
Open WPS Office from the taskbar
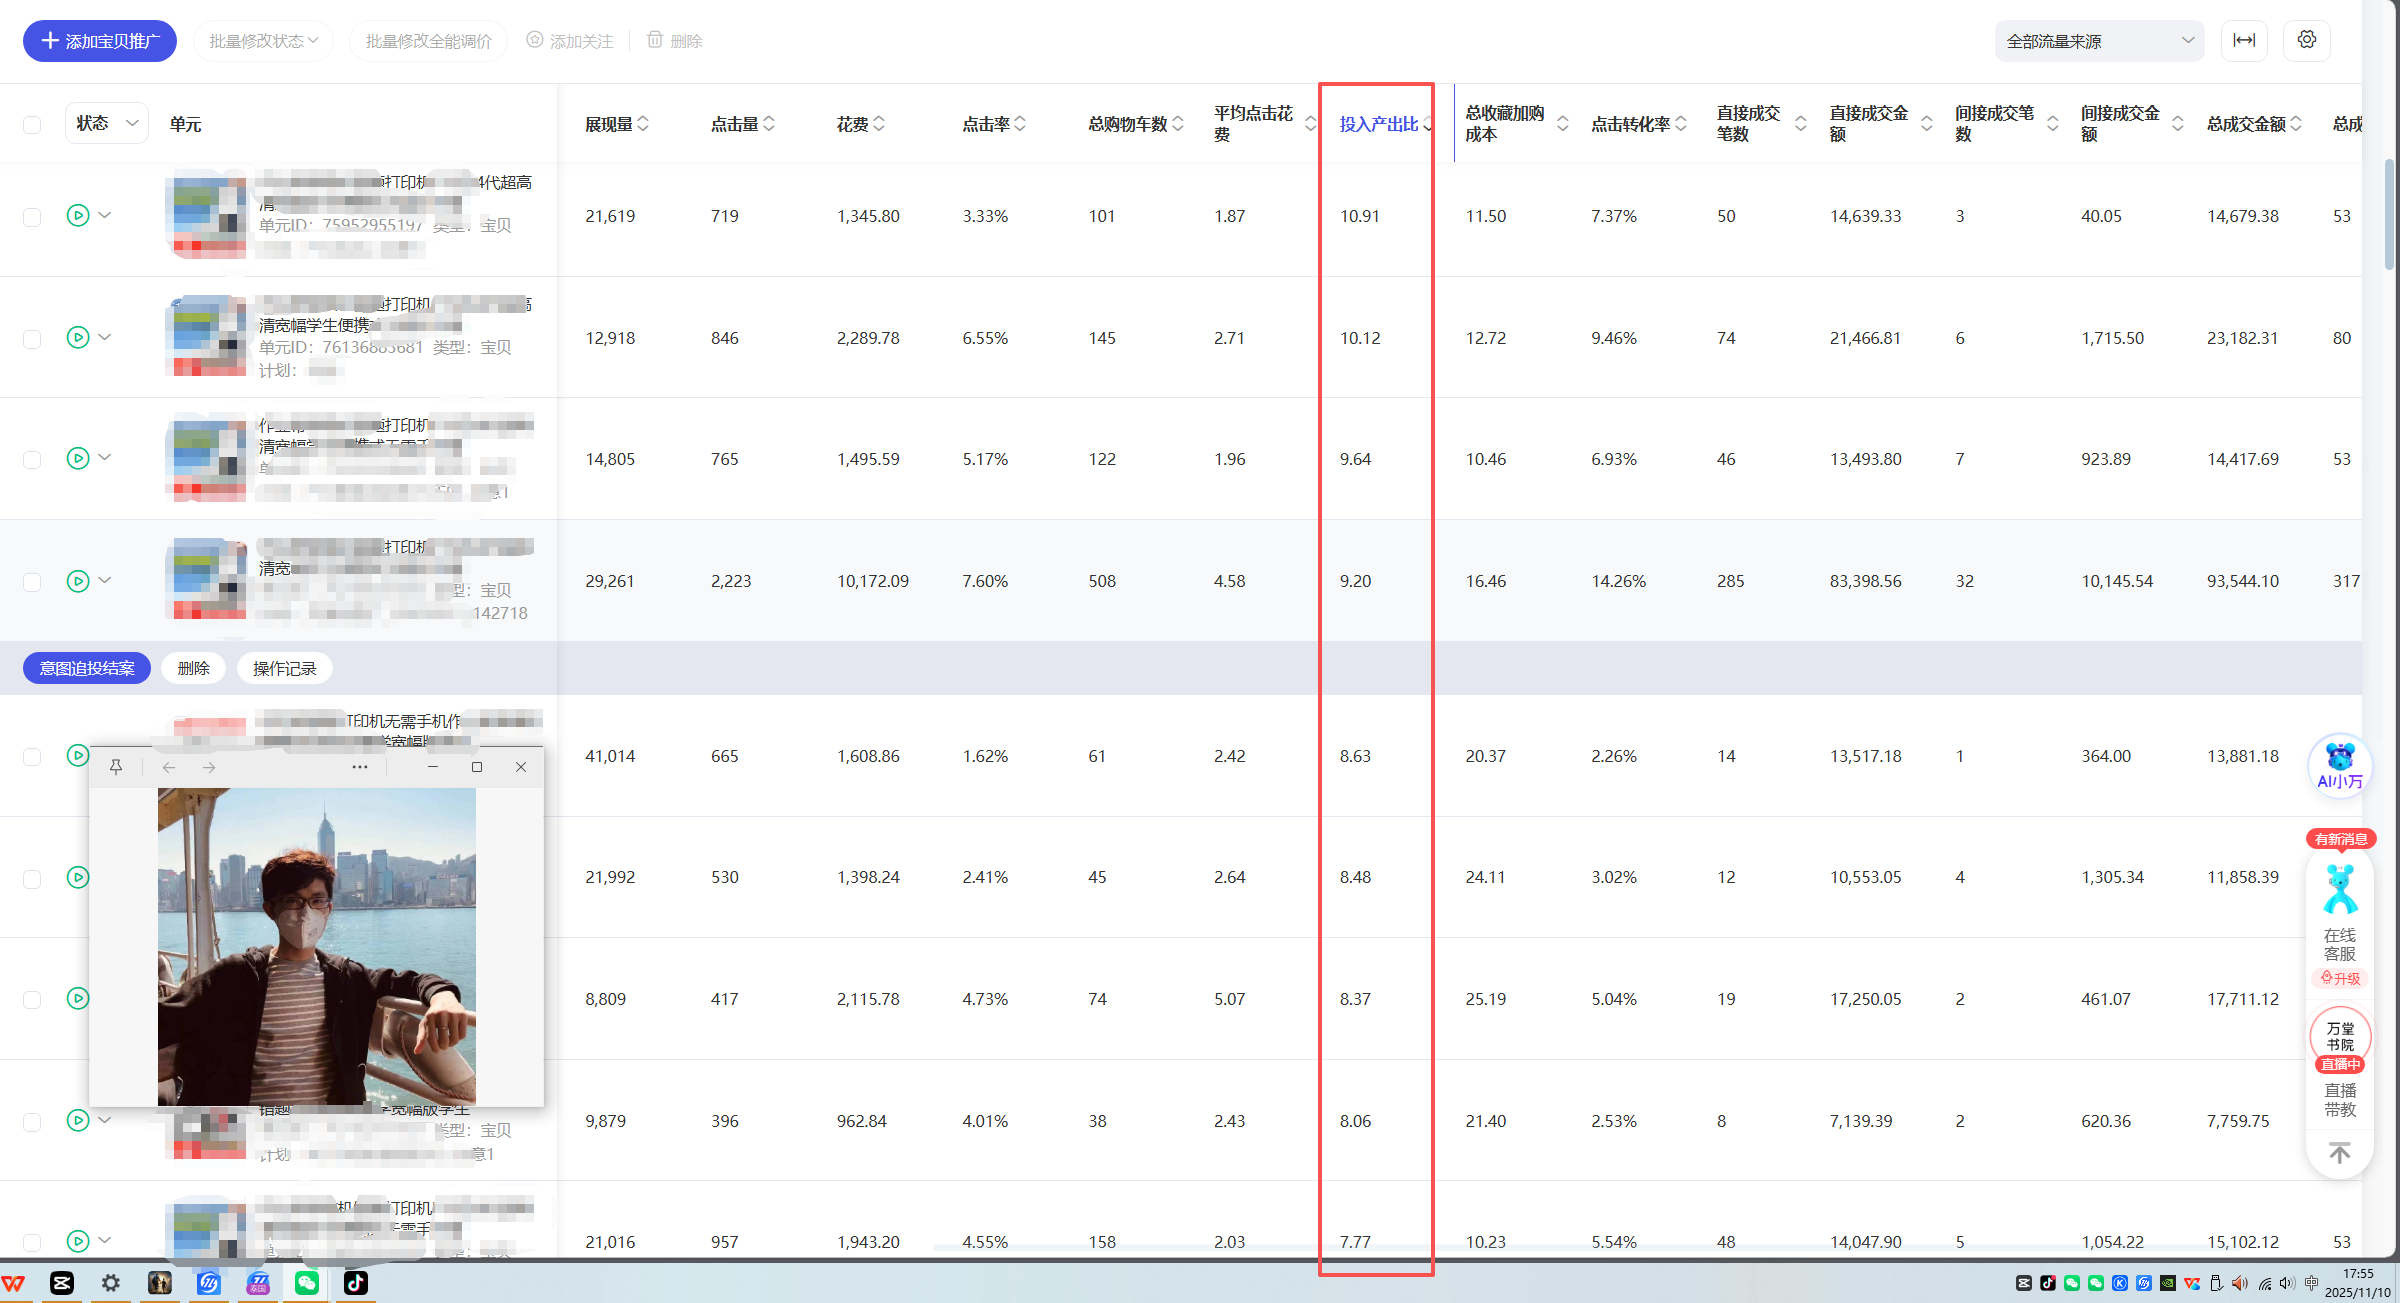click(x=14, y=1283)
